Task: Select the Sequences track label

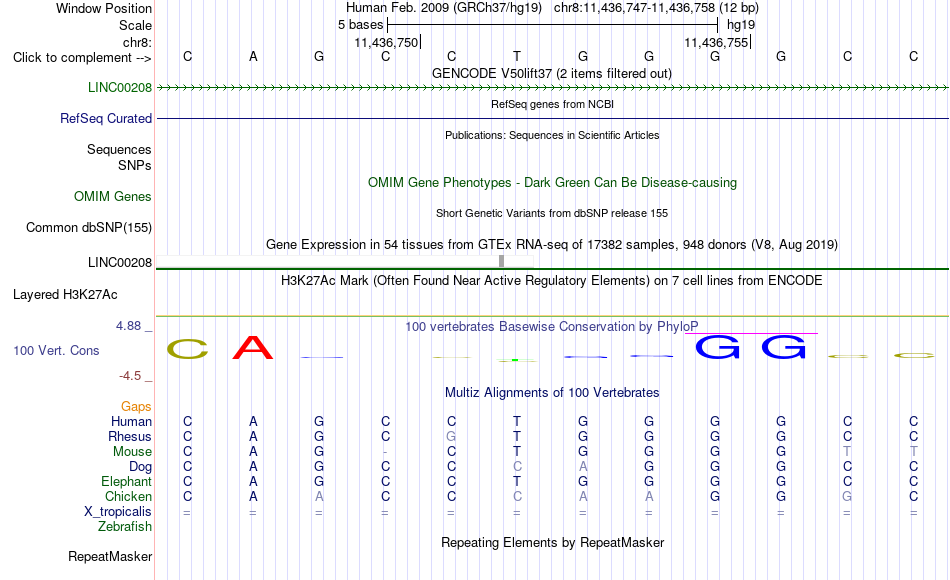Action: (x=119, y=149)
